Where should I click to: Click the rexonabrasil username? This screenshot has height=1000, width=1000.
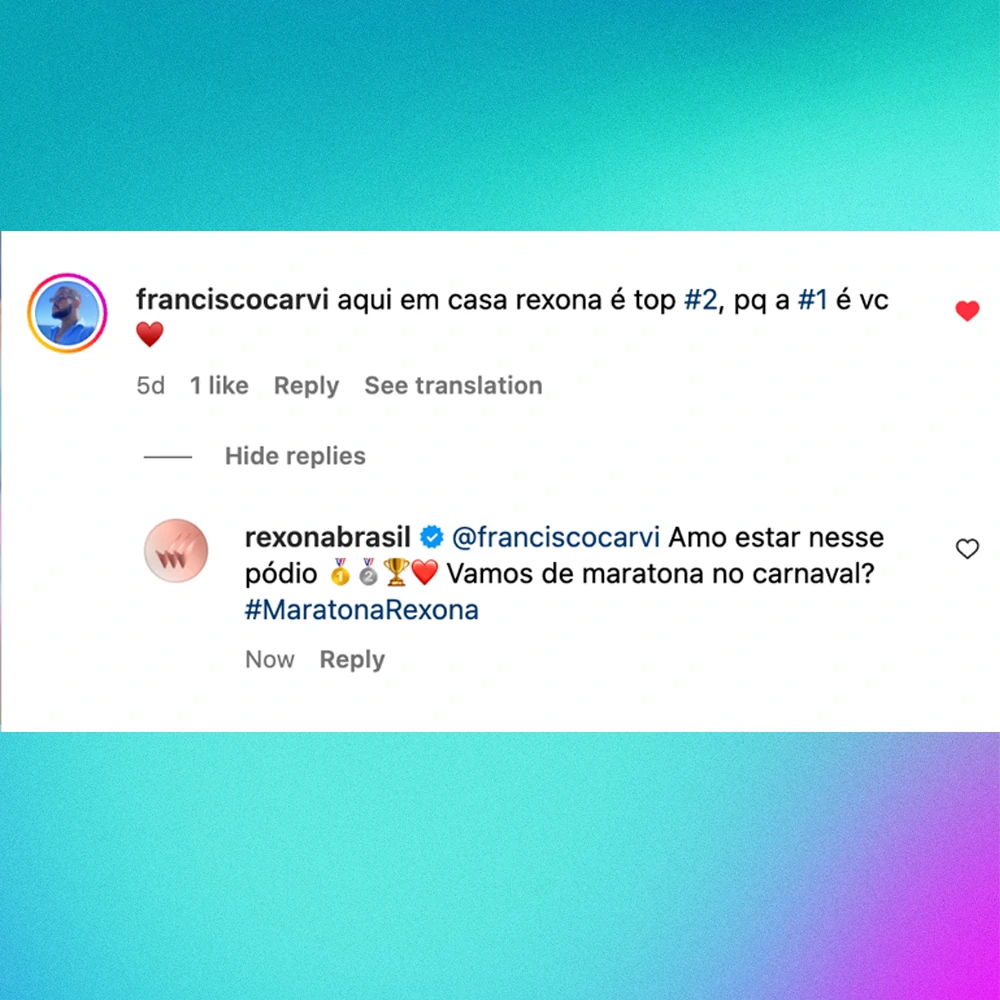click(x=328, y=538)
